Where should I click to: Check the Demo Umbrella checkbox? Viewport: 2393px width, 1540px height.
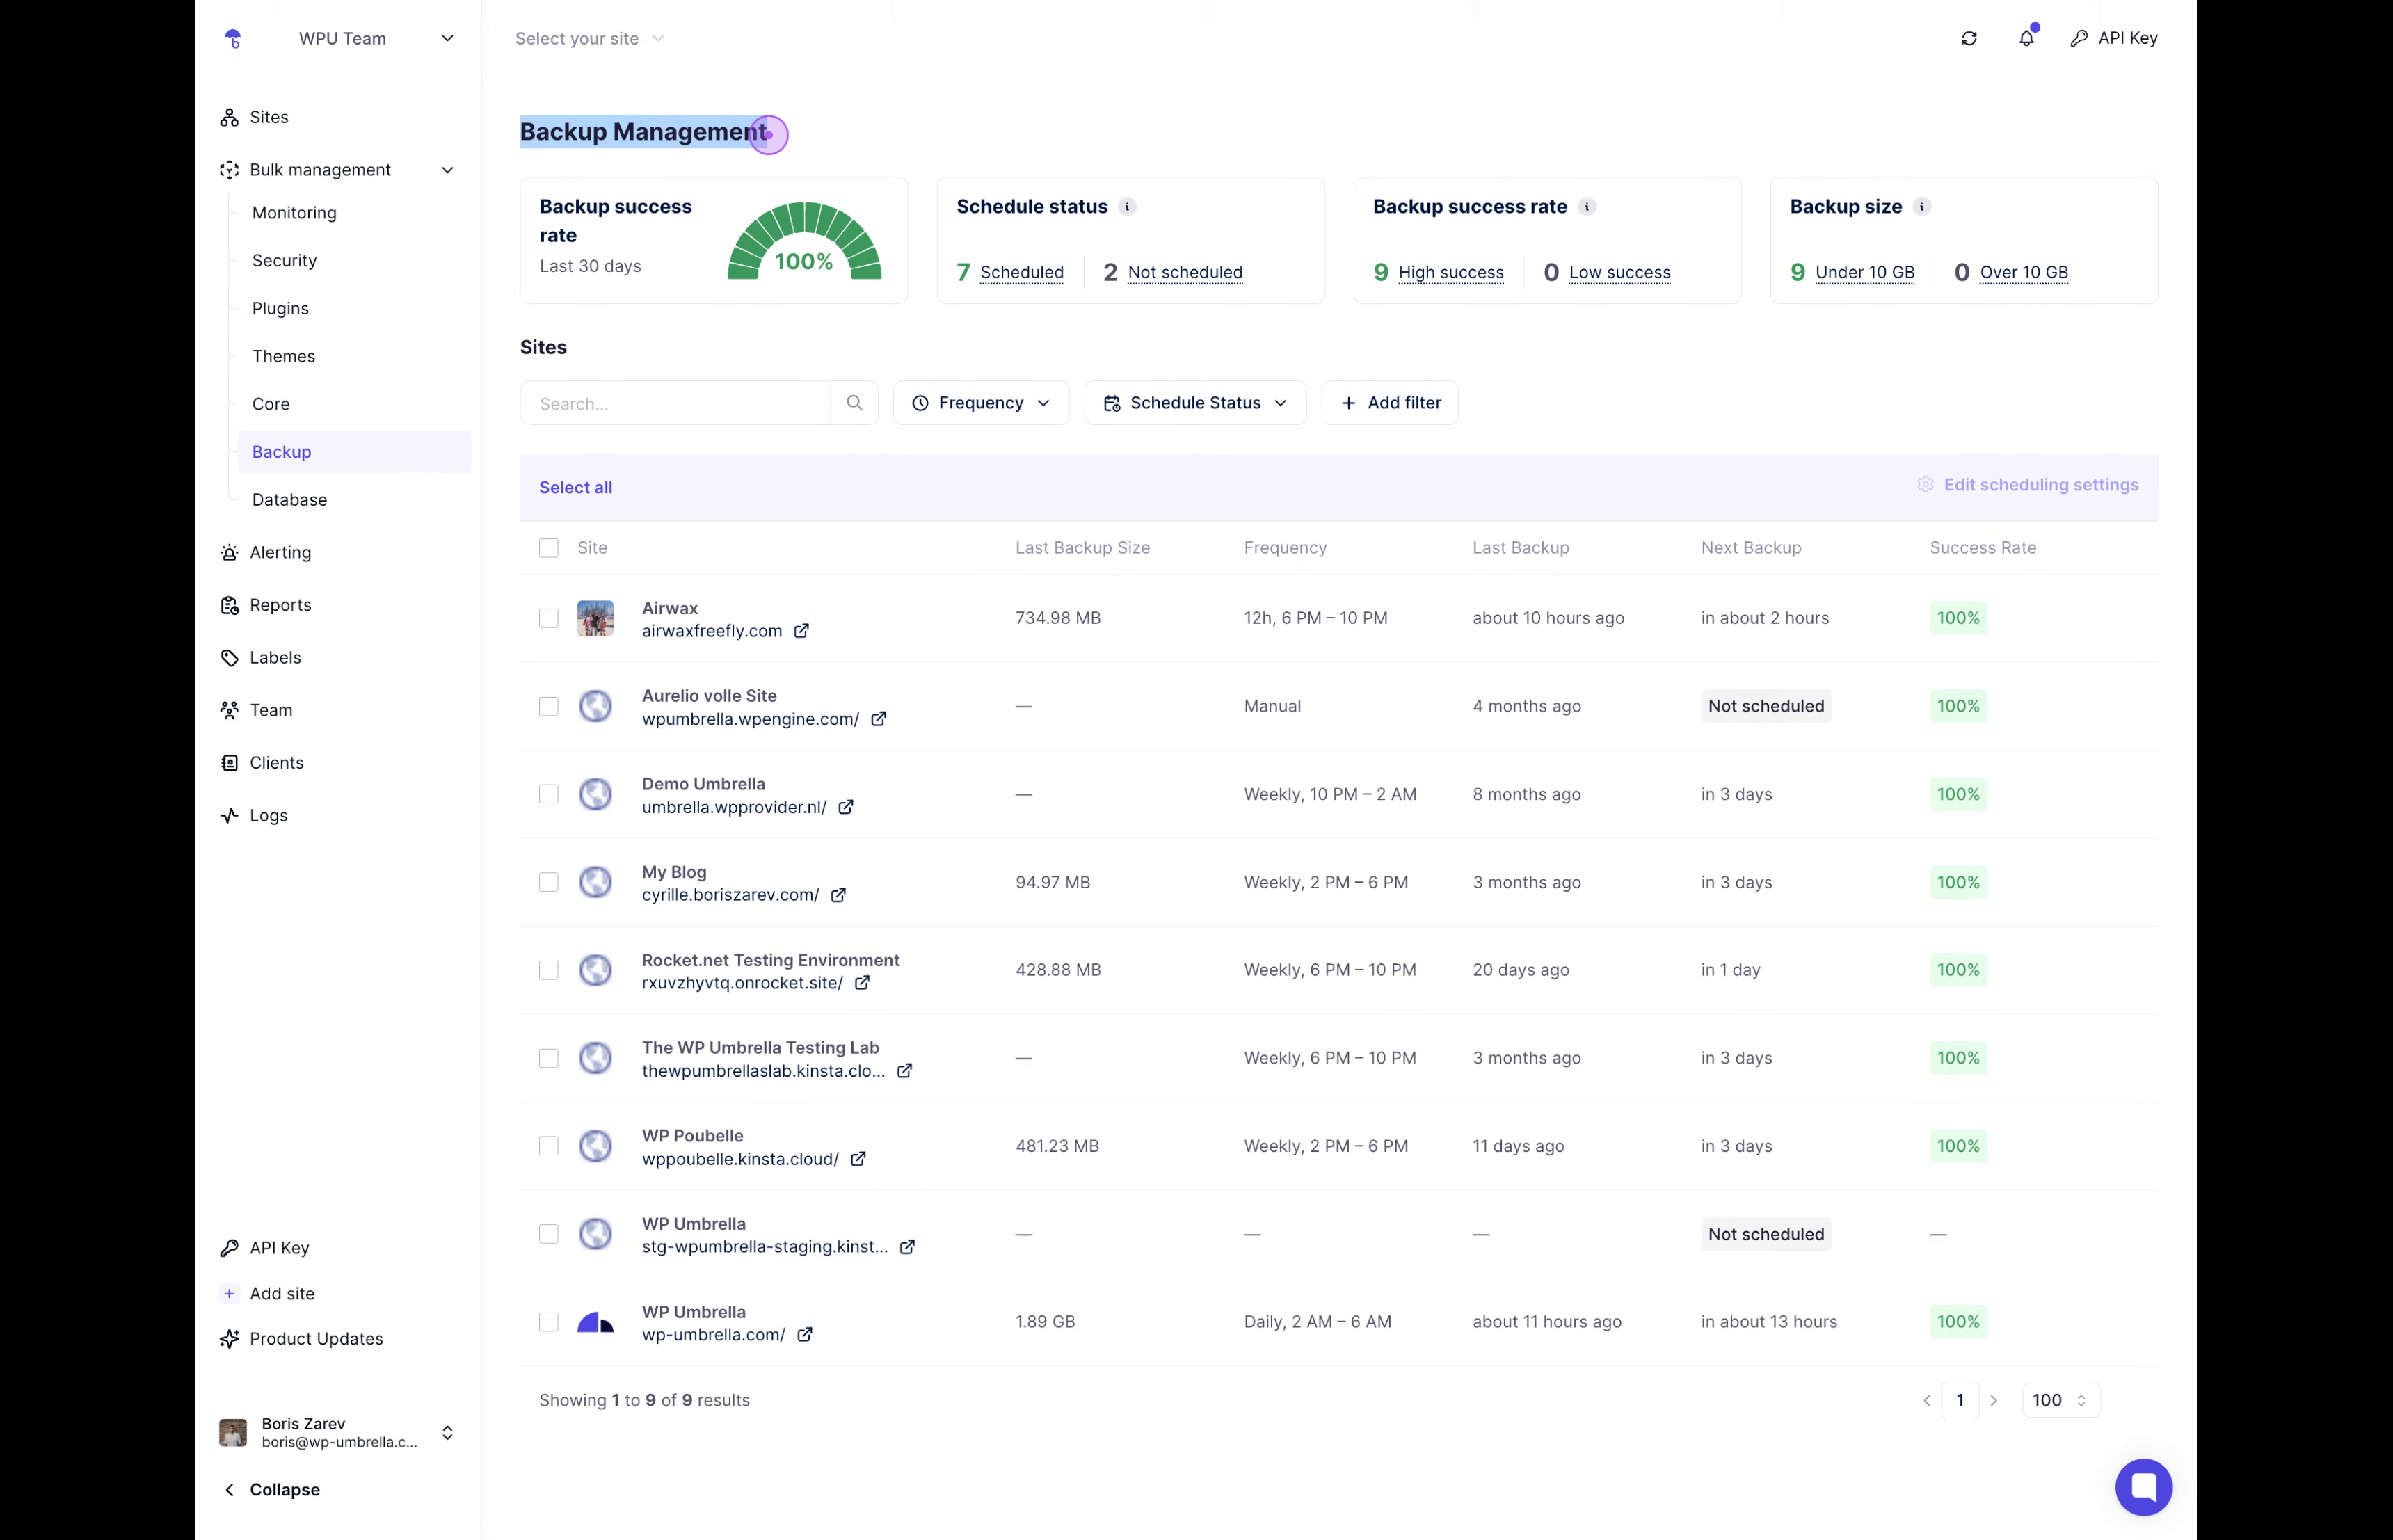tap(548, 794)
